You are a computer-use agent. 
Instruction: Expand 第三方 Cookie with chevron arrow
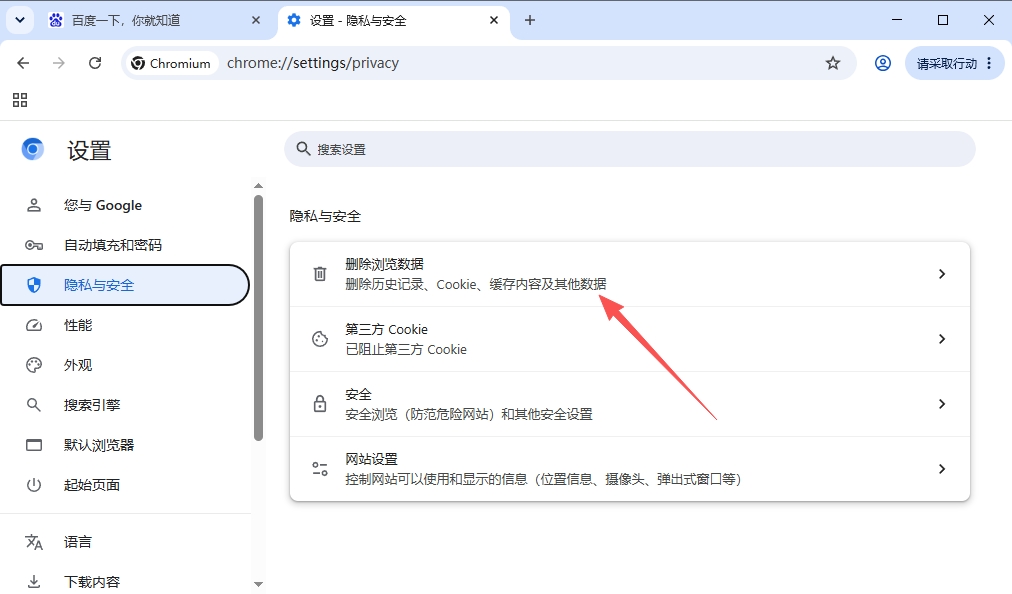tap(942, 339)
